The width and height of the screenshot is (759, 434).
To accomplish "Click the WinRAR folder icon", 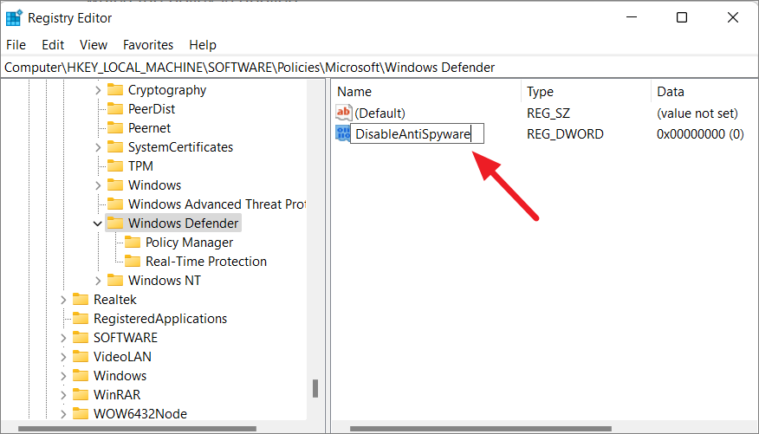I will [x=80, y=394].
